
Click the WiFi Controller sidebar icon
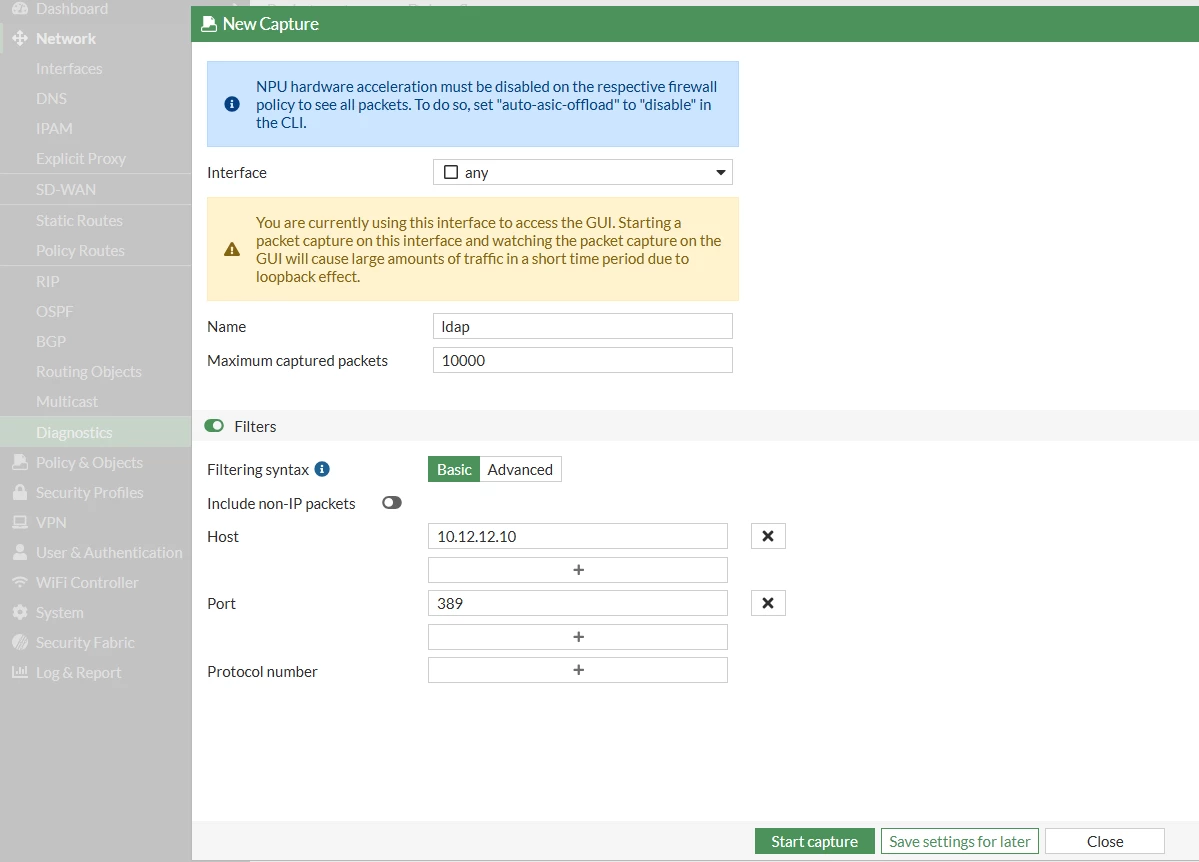[20, 582]
